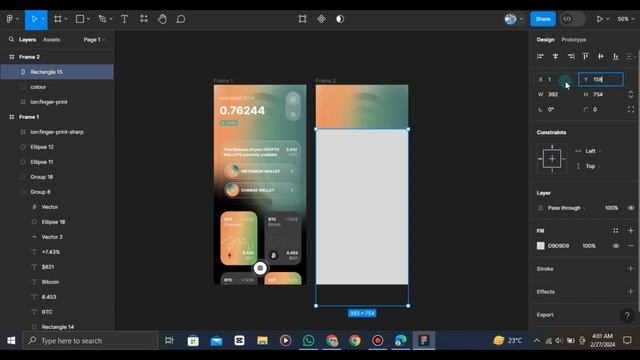
Task: Select the Text tool
Action: tap(124, 19)
